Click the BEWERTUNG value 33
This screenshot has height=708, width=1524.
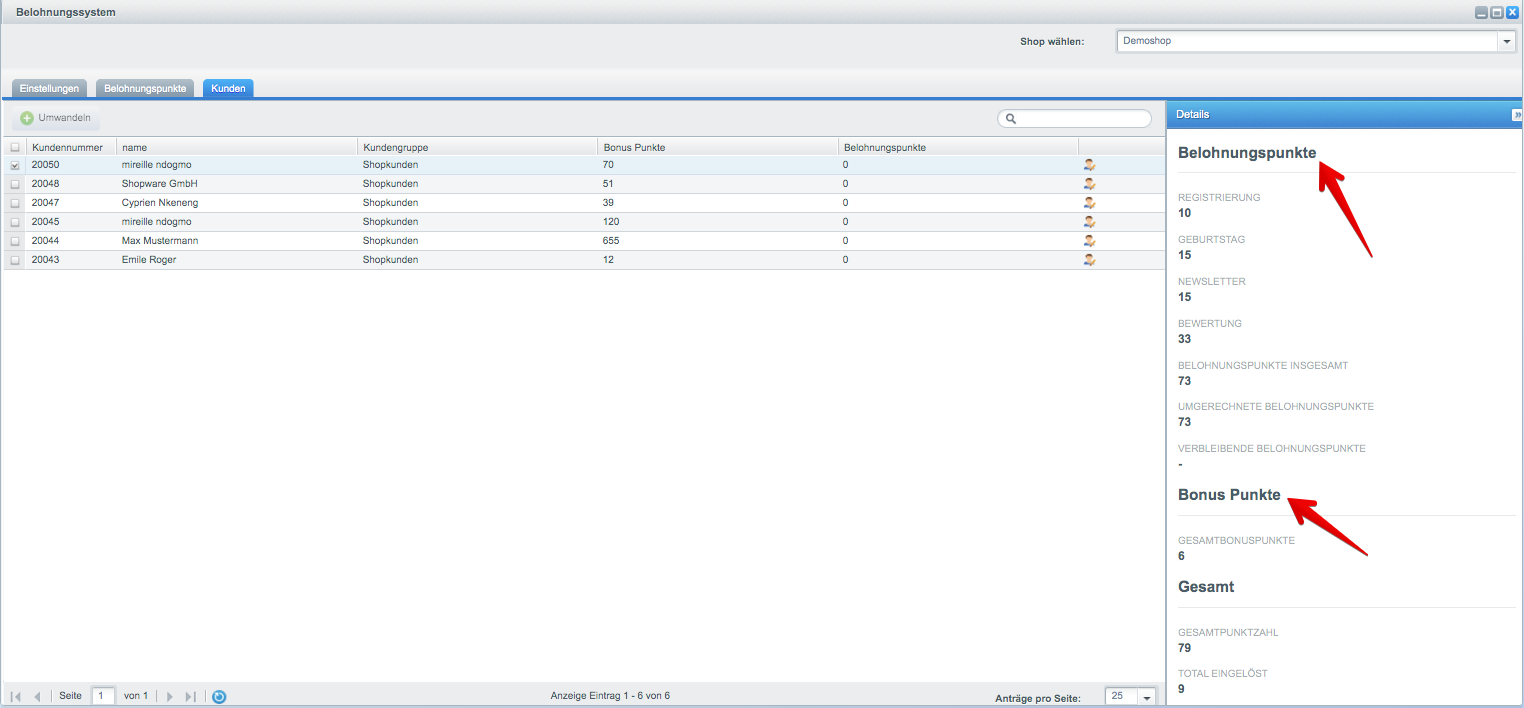[x=1185, y=339]
